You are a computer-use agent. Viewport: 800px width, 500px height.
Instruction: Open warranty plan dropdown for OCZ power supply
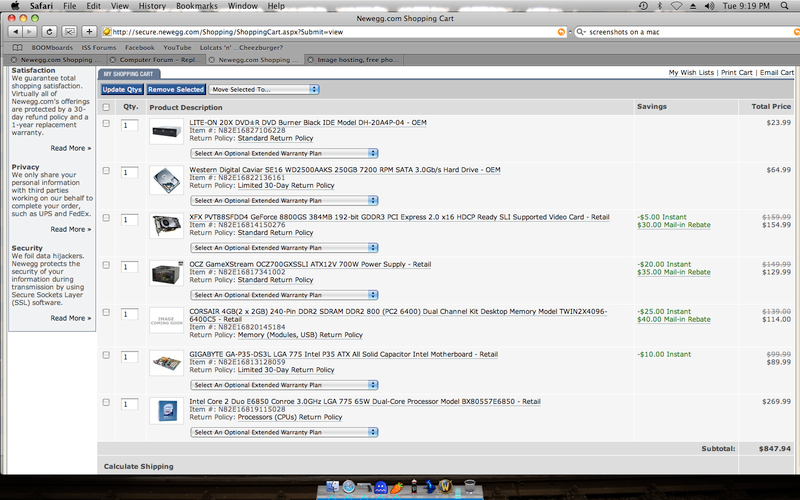click(x=284, y=295)
